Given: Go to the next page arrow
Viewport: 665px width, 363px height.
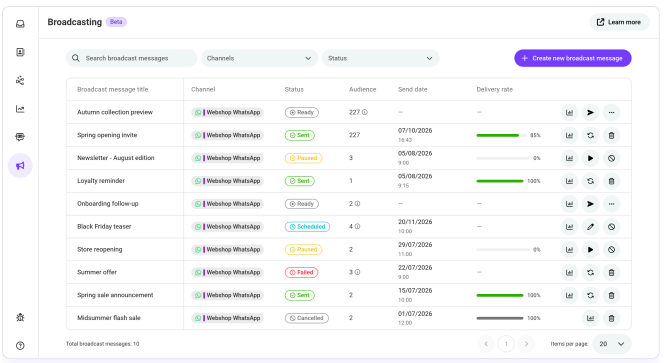Looking at the screenshot, I should click(x=526, y=344).
